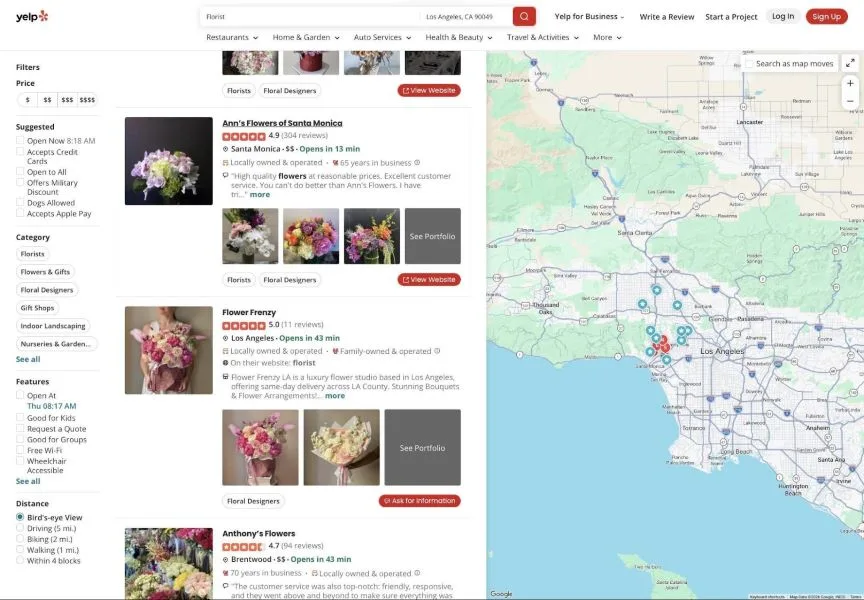Choose Flowers & Gifts category chip
The width and height of the screenshot is (864, 600).
click(x=45, y=272)
